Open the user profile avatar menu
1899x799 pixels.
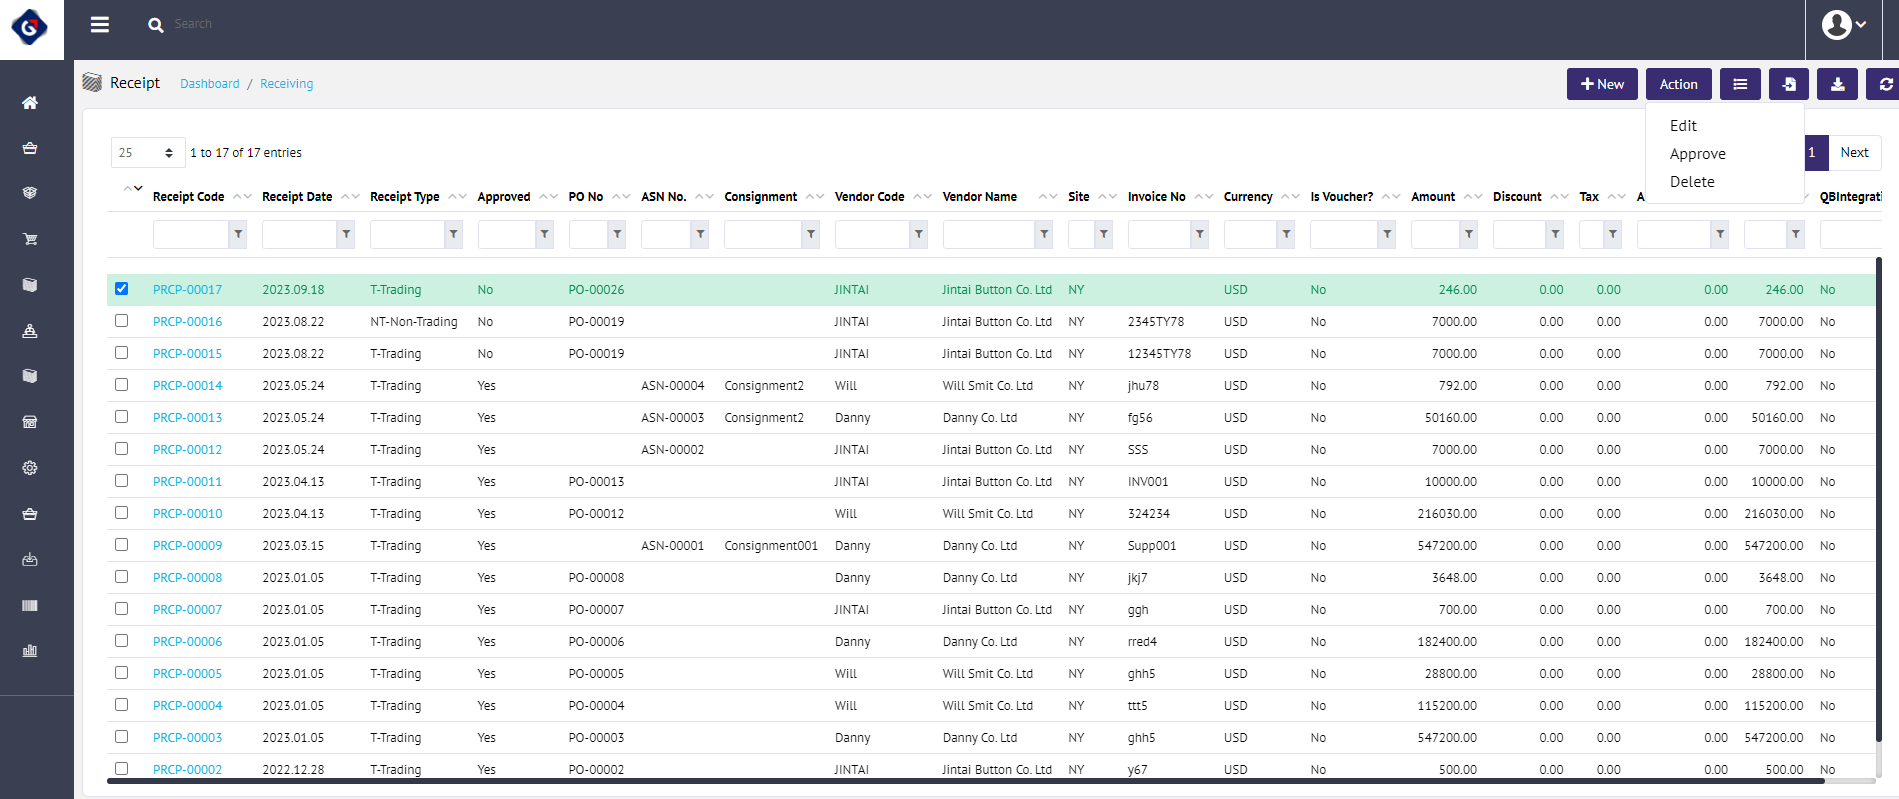(x=1843, y=25)
